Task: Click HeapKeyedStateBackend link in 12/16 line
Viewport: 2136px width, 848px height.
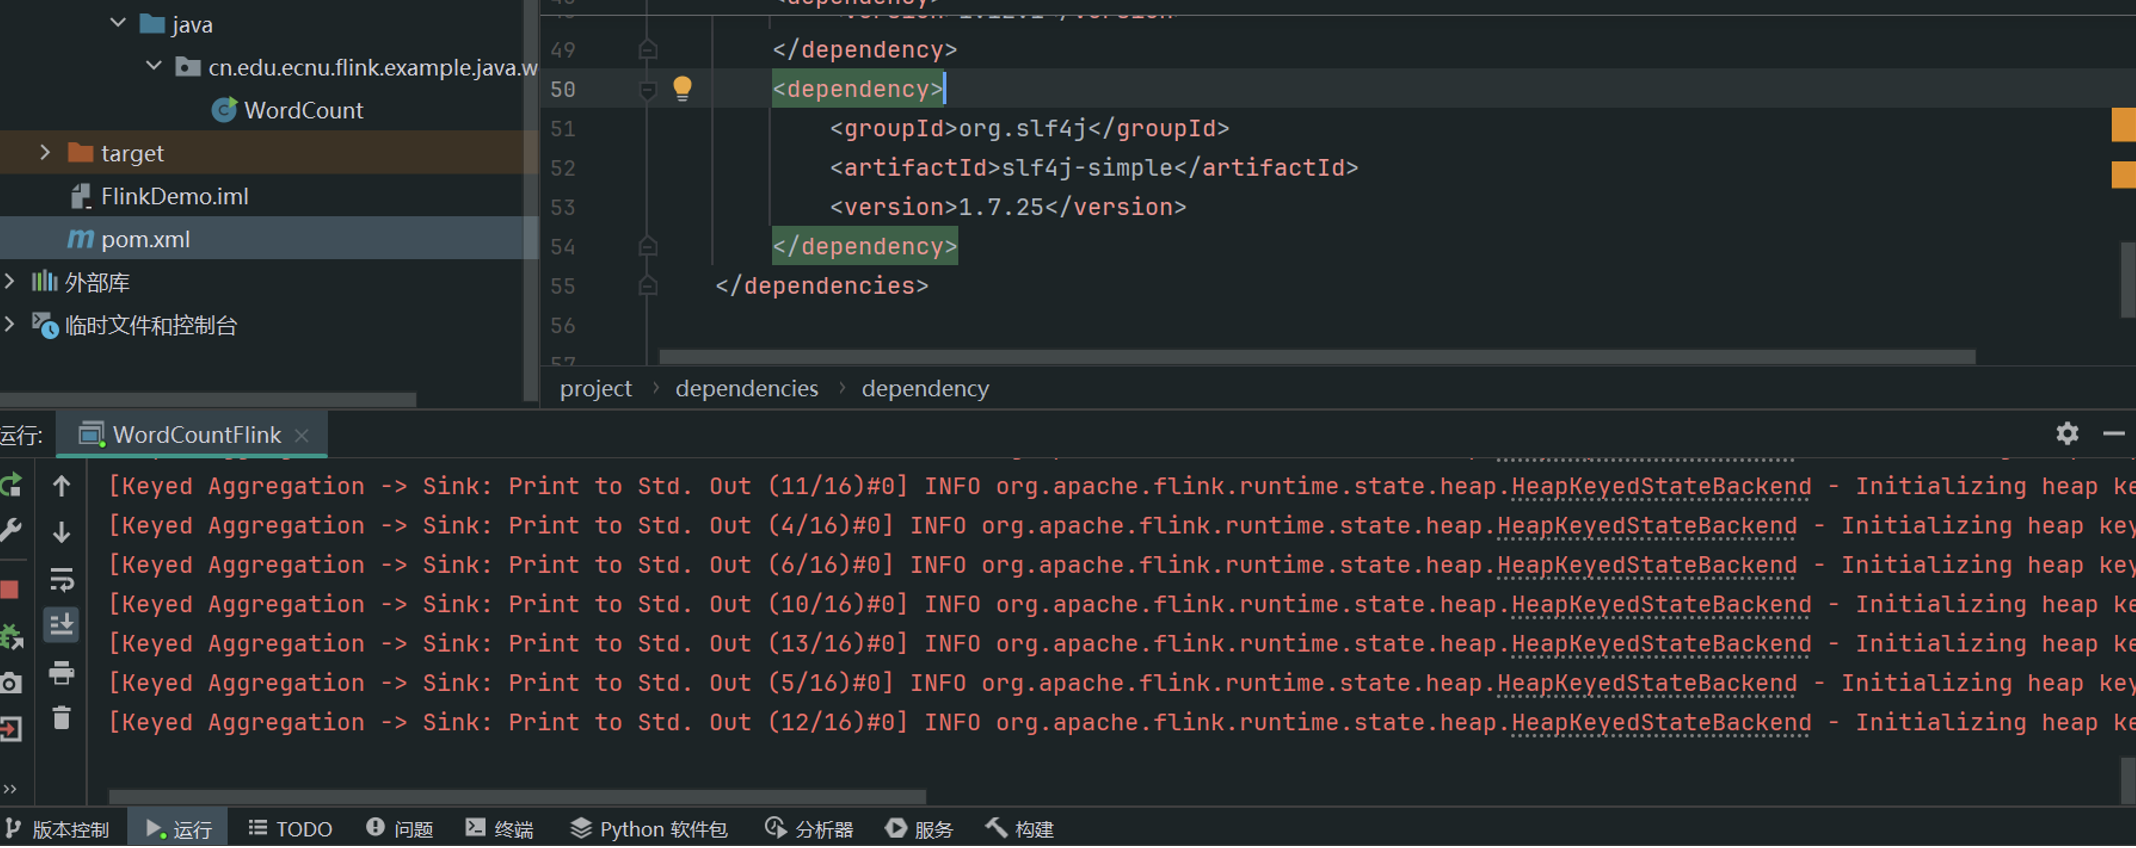Action: click(1661, 723)
